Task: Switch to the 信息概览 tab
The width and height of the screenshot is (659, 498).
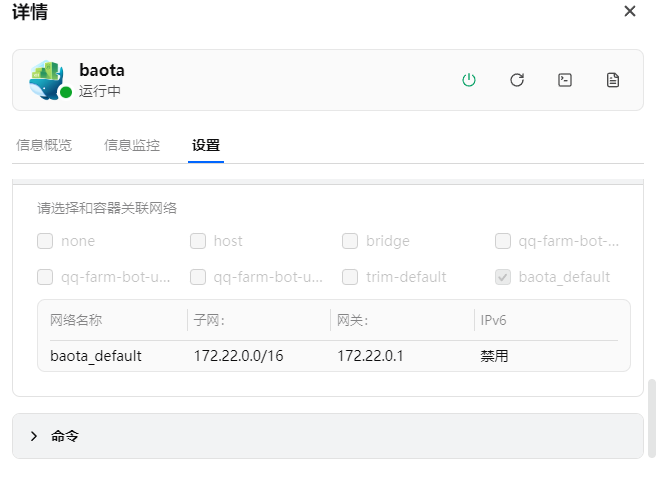Action: (x=44, y=145)
